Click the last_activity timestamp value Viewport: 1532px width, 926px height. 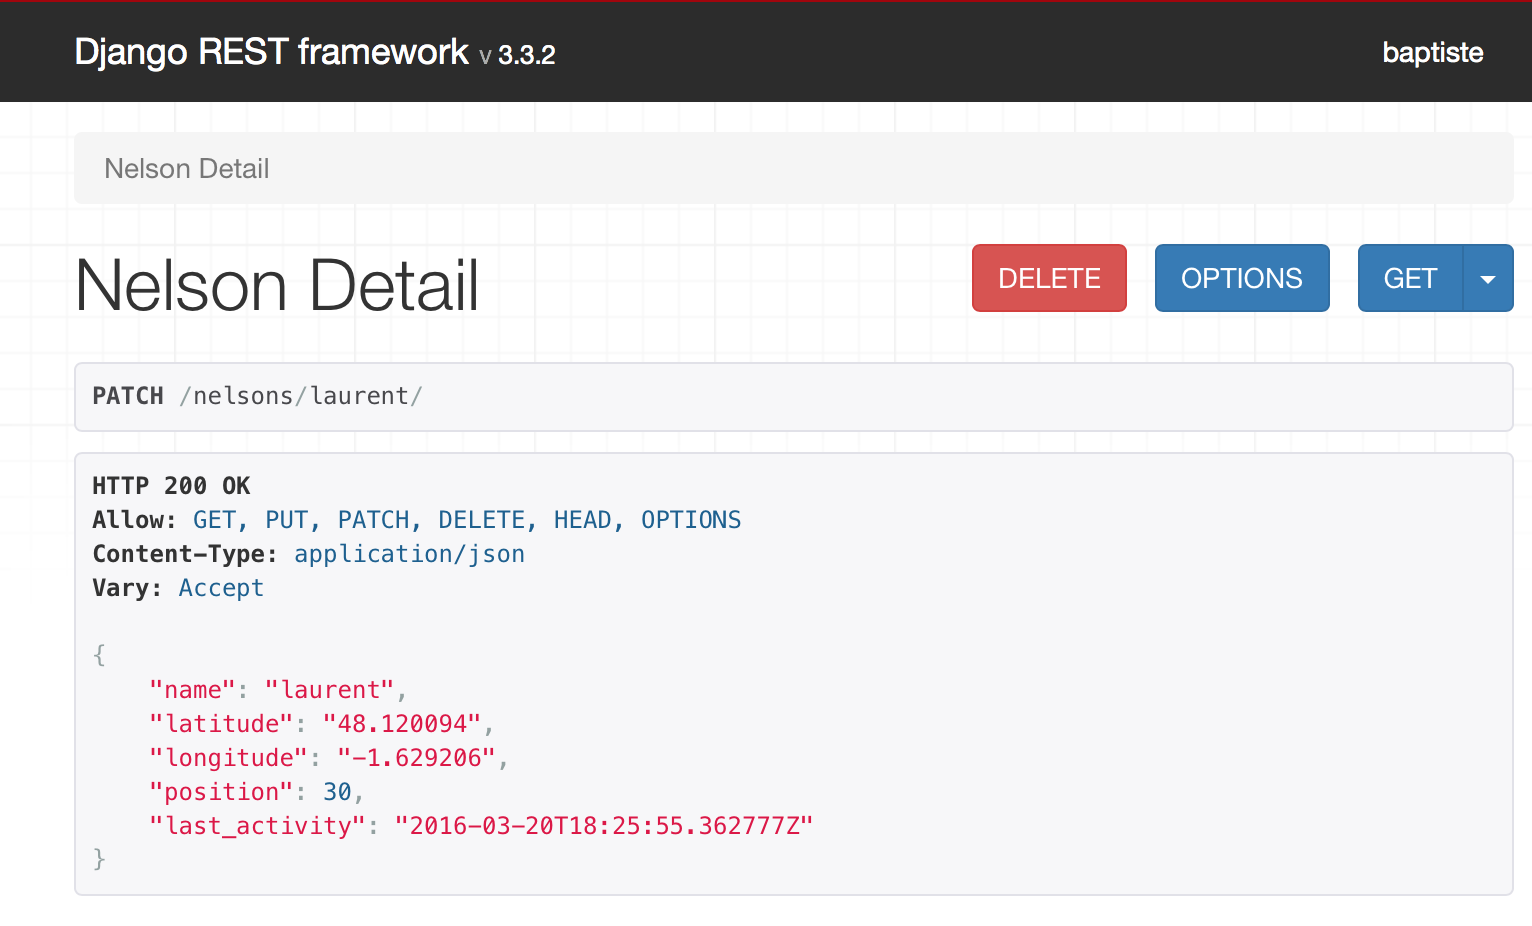(x=604, y=826)
